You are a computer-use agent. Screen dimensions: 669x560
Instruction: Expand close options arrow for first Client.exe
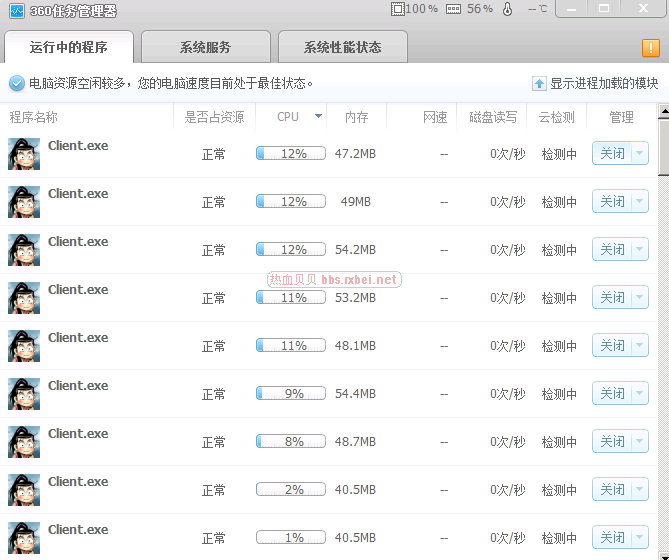click(639, 154)
